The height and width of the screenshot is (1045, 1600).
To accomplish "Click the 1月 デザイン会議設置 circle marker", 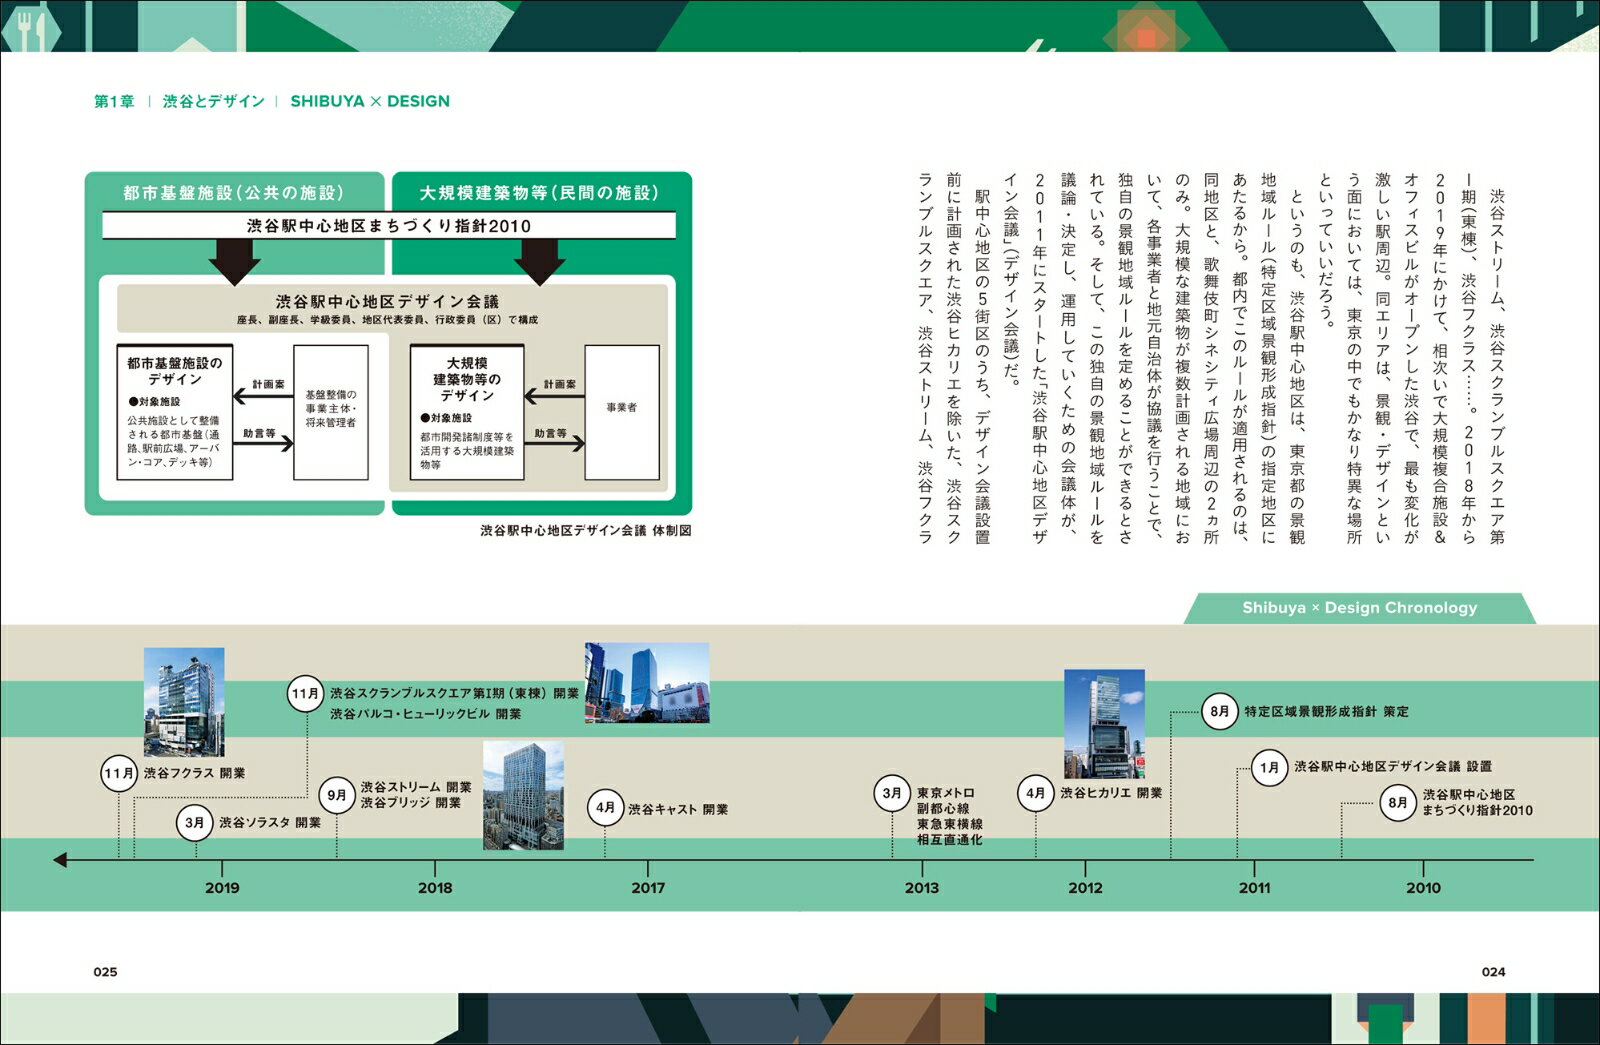I will click(1269, 767).
